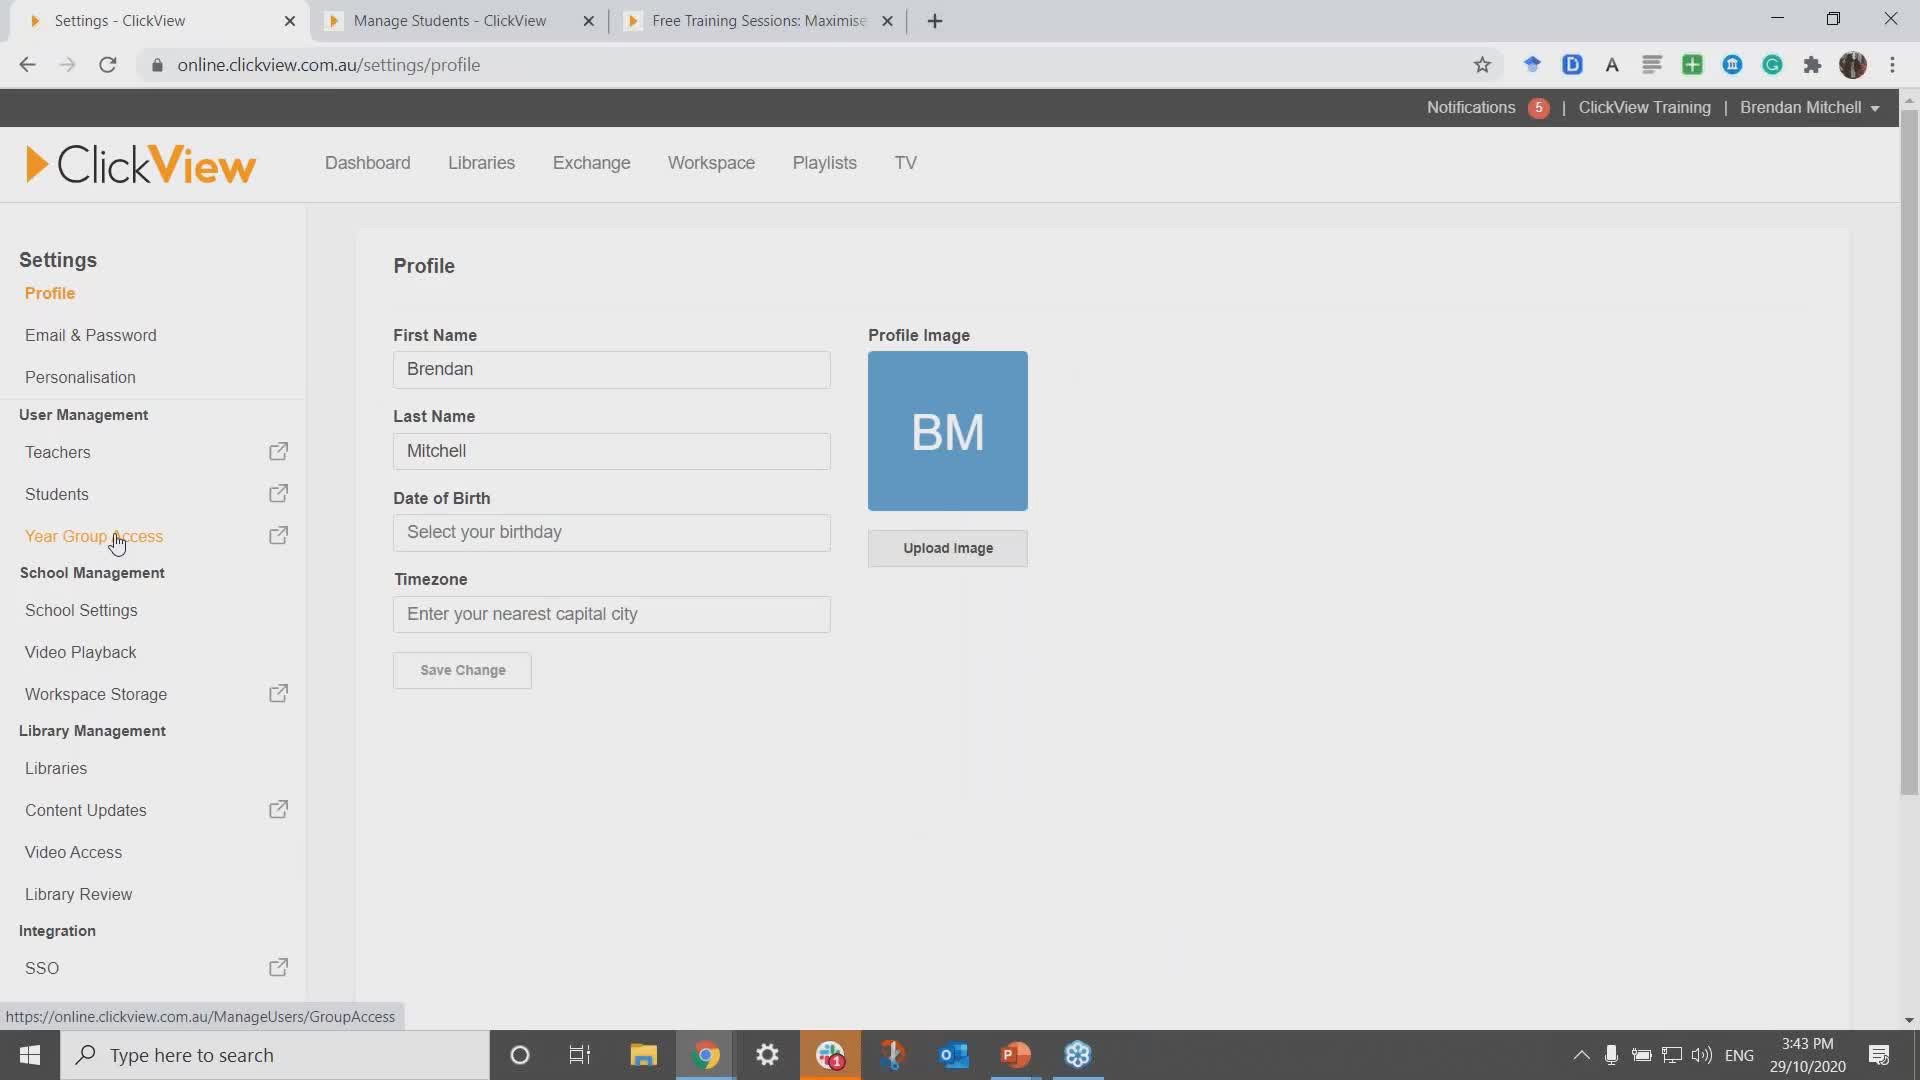Click the BM profile image thumbnail
This screenshot has width=1920, height=1080.
click(x=947, y=431)
